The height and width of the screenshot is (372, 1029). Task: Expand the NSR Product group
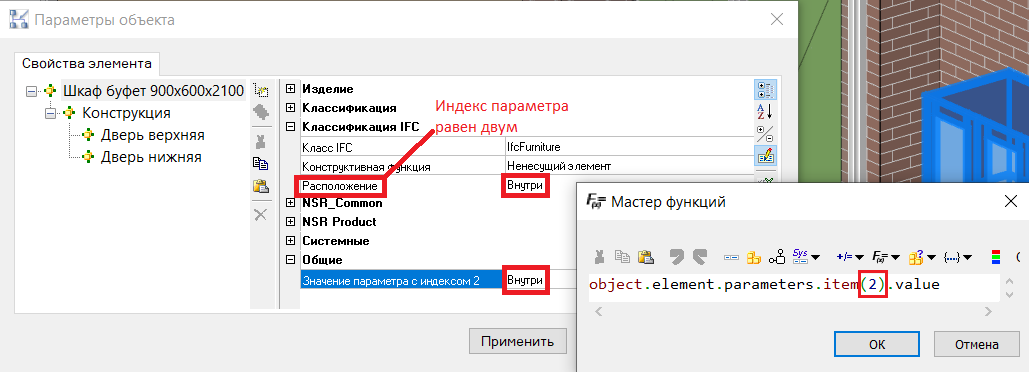pyautogui.click(x=291, y=222)
